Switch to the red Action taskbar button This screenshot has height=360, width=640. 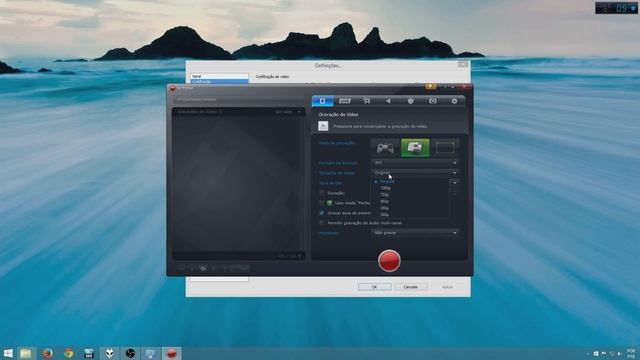tap(172, 353)
